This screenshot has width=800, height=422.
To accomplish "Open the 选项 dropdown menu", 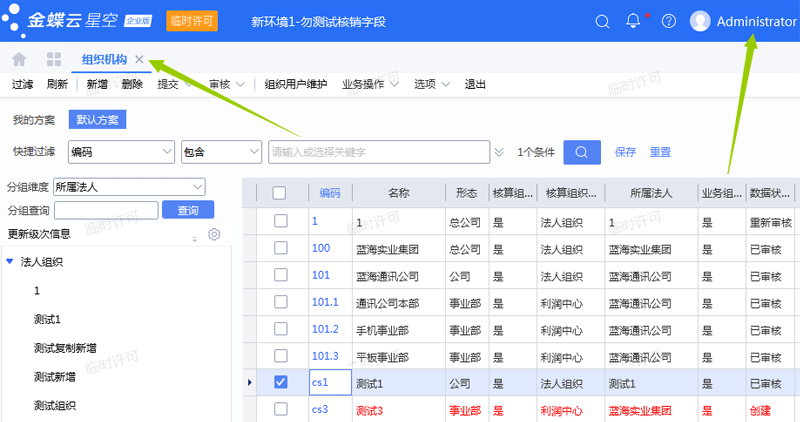I will click(x=432, y=84).
